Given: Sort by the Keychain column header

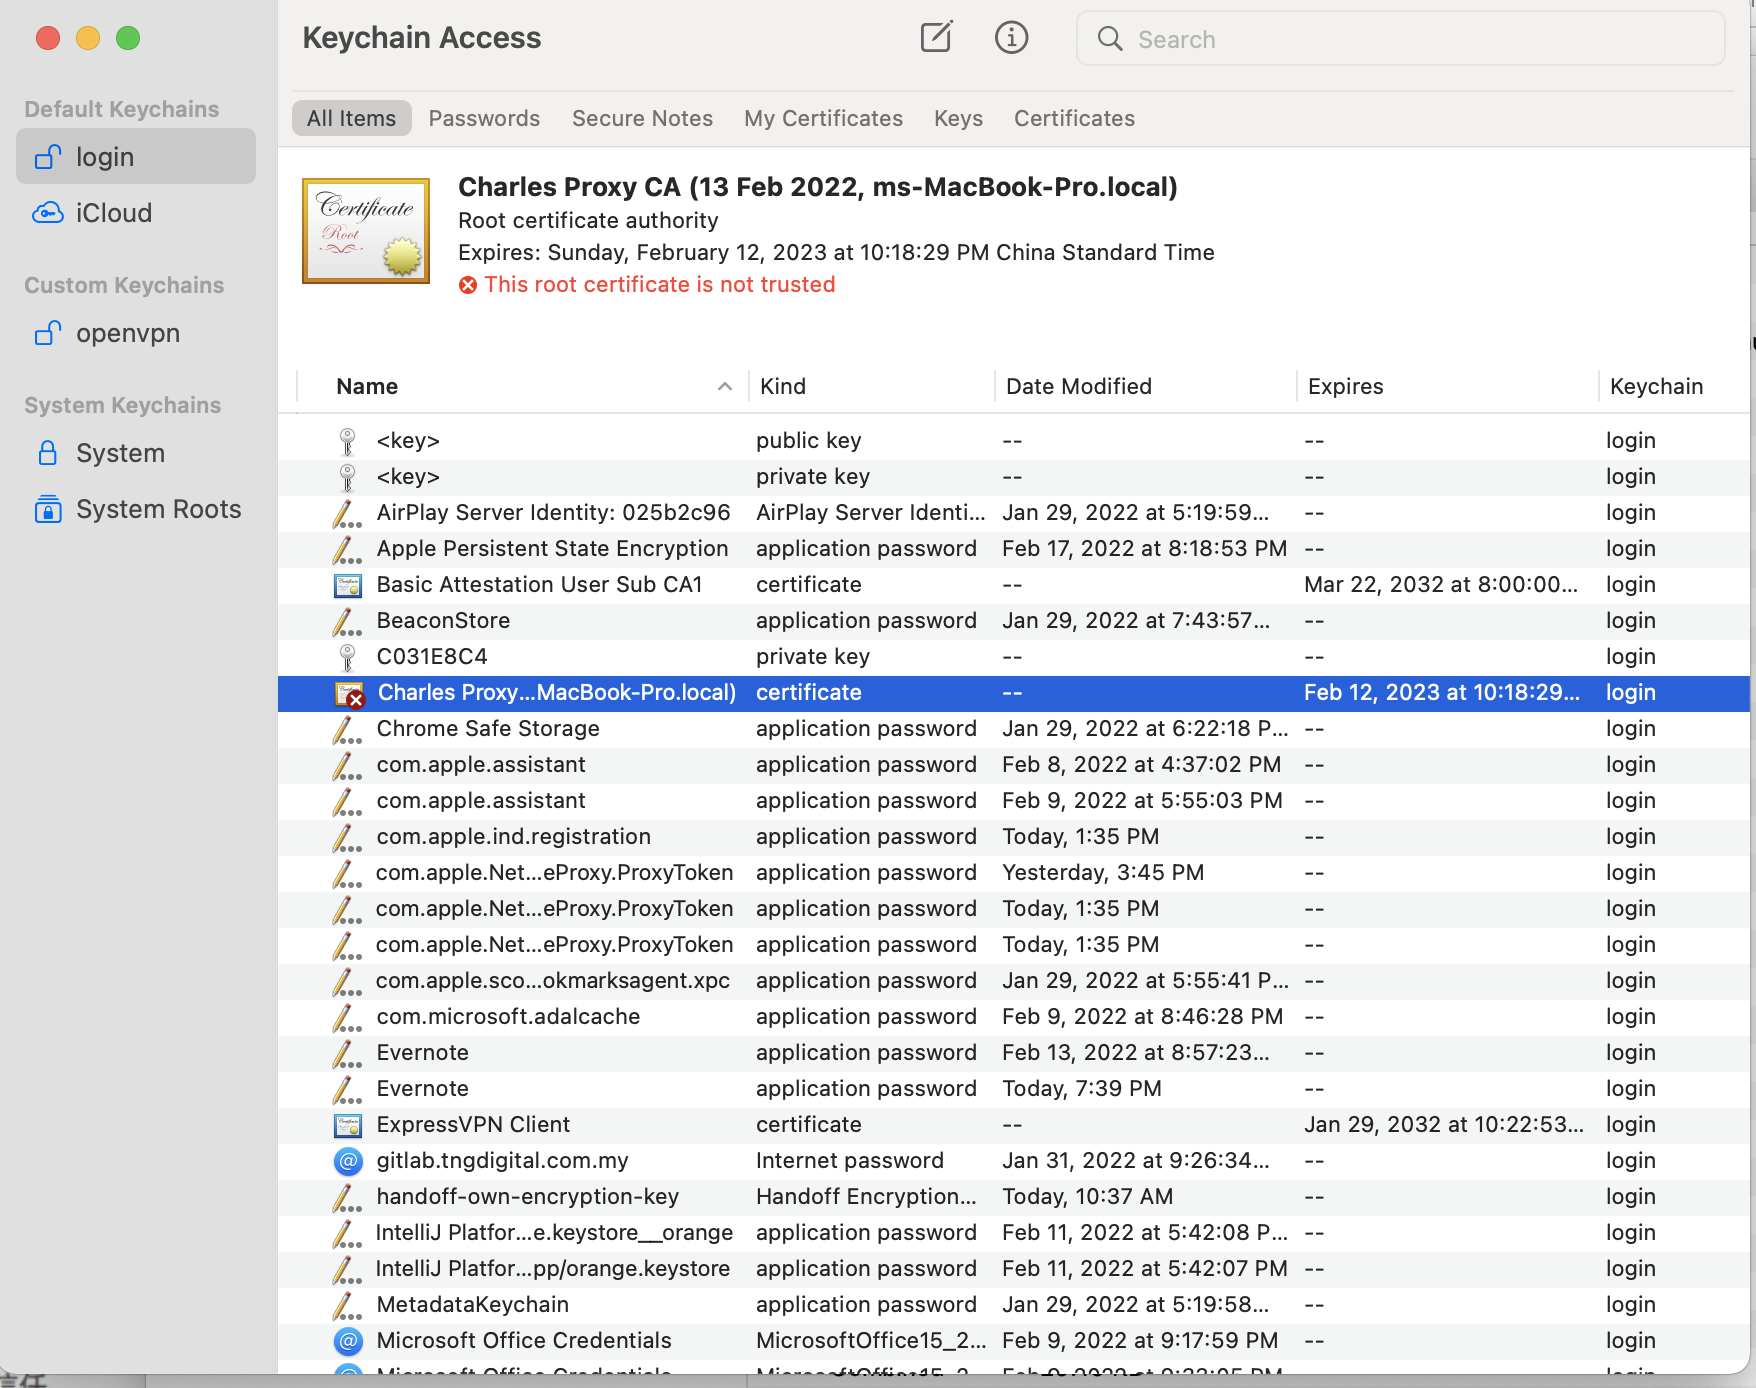Looking at the screenshot, I should click(1656, 386).
